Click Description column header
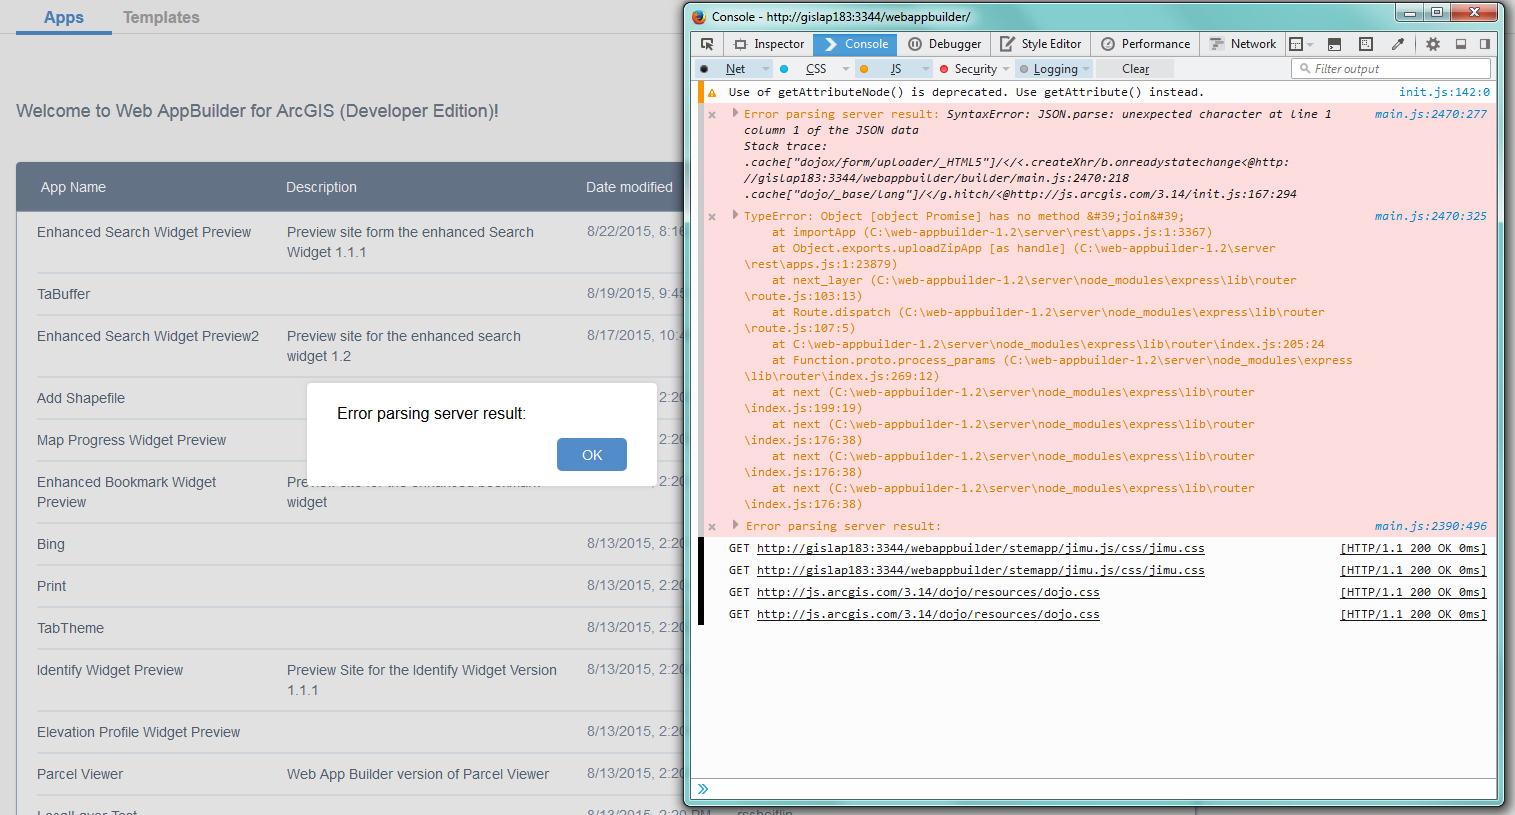 [321, 187]
